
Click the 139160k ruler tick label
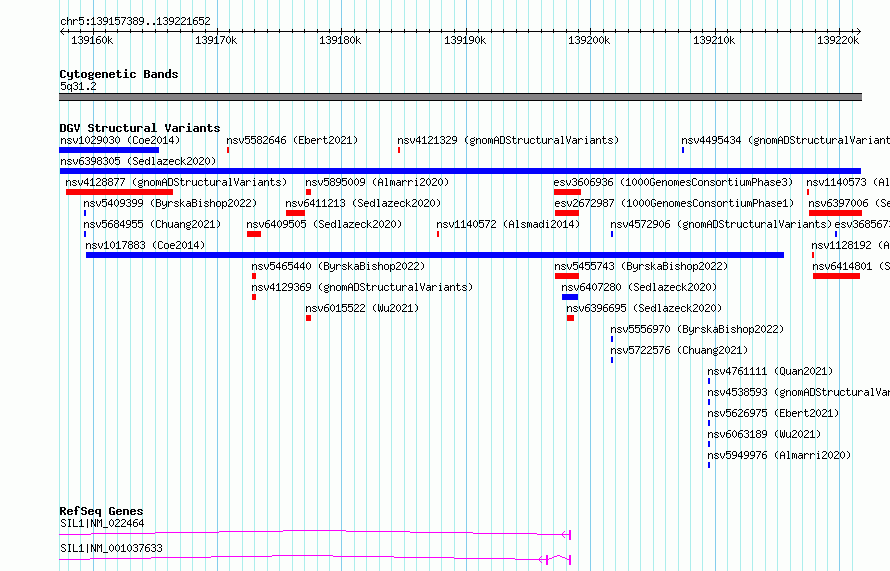coord(92,40)
